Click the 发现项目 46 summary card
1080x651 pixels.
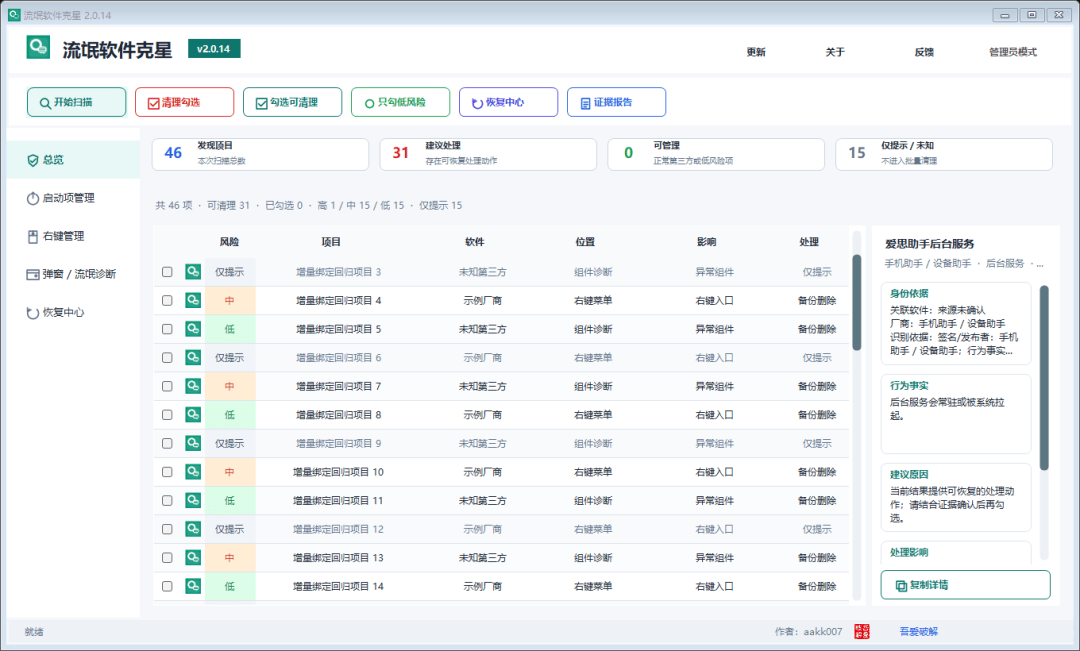260,154
